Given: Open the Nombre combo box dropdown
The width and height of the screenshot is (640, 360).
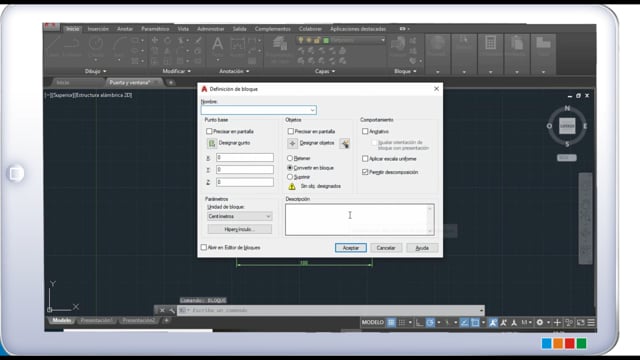Looking at the screenshot, I should (x=312, y=110).
